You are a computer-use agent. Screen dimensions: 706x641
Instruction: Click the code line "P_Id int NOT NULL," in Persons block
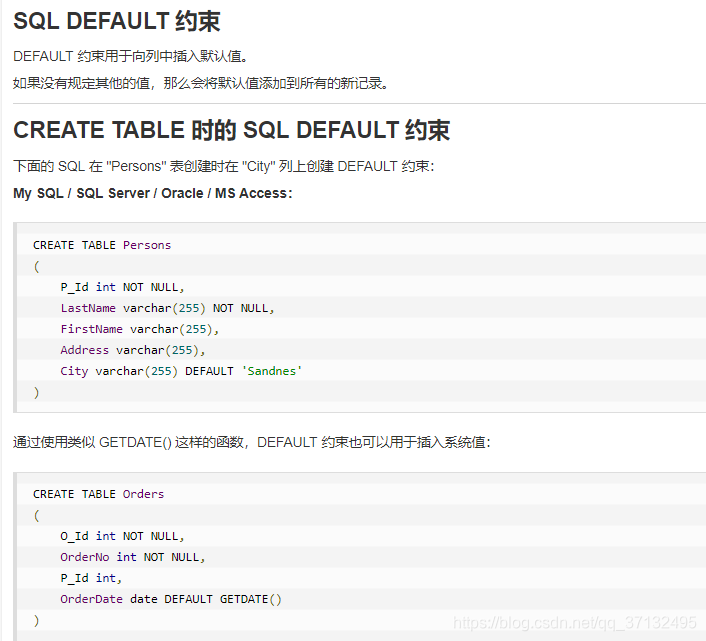pyautogui.click(x=122, y=287)
